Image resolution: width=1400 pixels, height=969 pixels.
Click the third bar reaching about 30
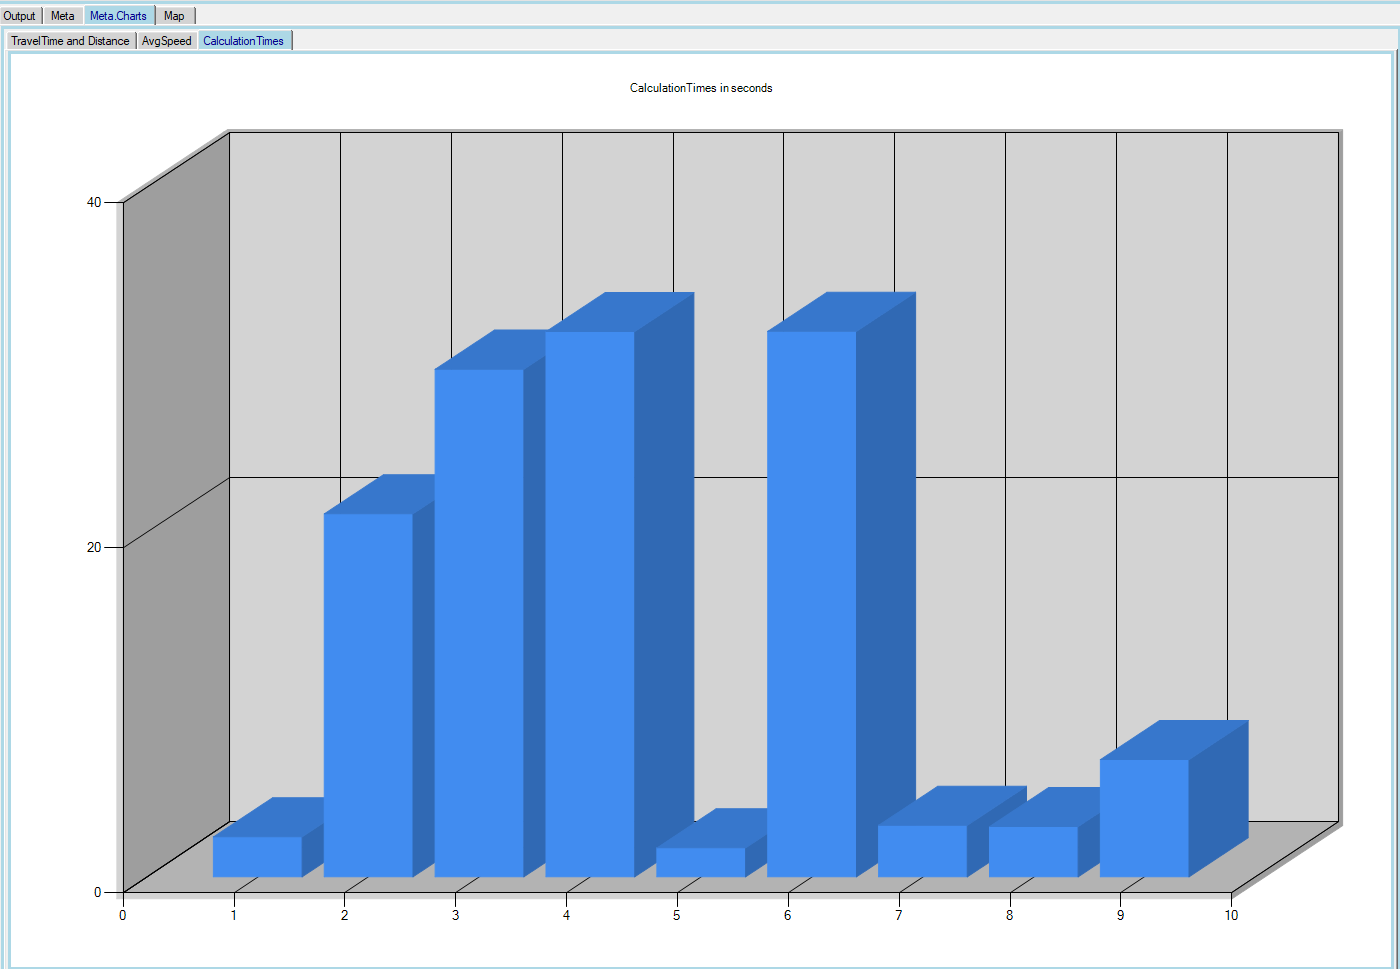point(479,623)
